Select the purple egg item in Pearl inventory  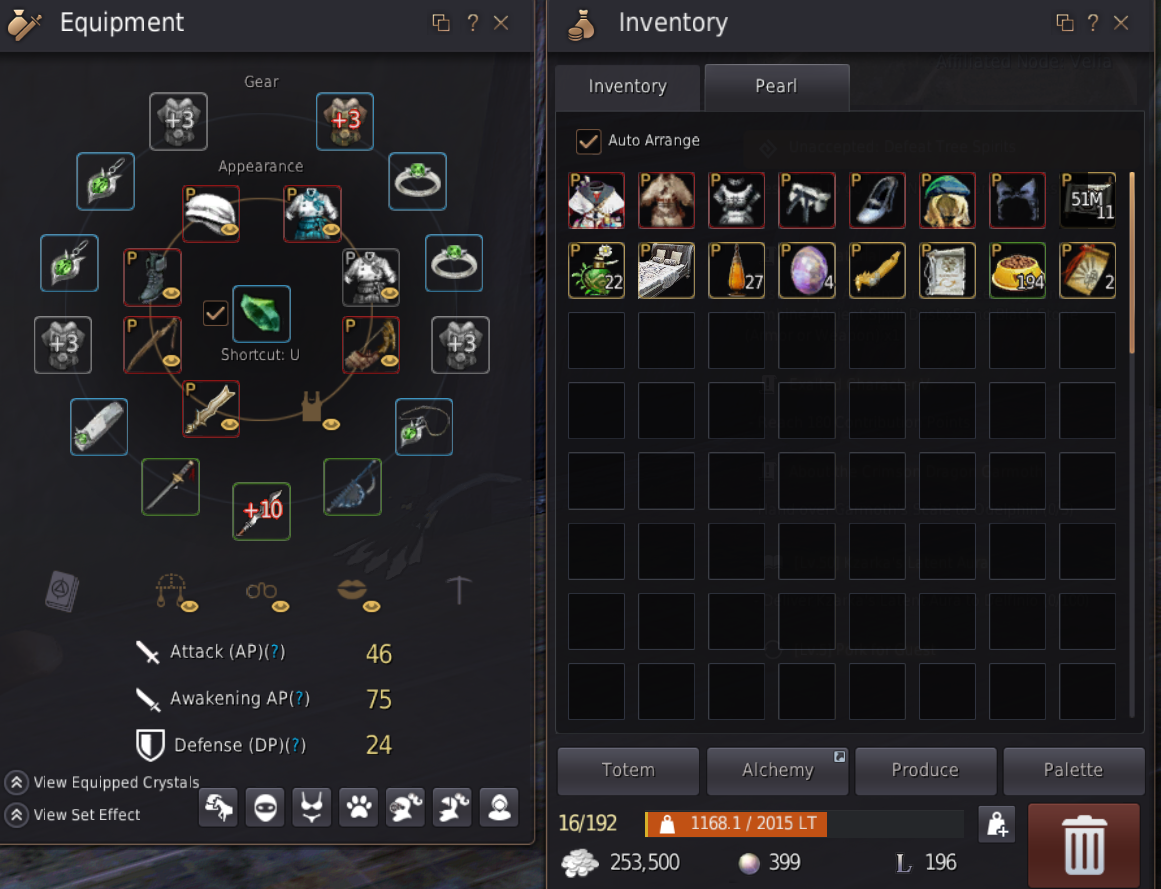tap(807, 271)
